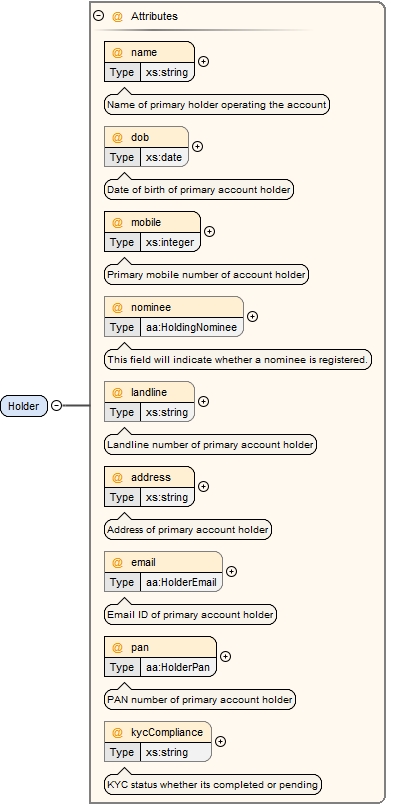This screenshot has height=805, width=403.
Task: Expand the pan attribute plus icon
Action: (225, 657)
